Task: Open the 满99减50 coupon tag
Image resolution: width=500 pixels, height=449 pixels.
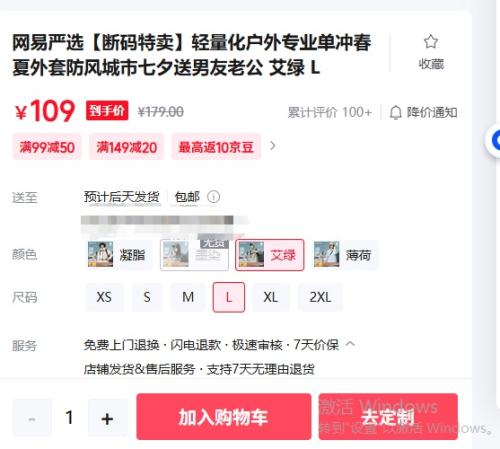Action: 47,147
